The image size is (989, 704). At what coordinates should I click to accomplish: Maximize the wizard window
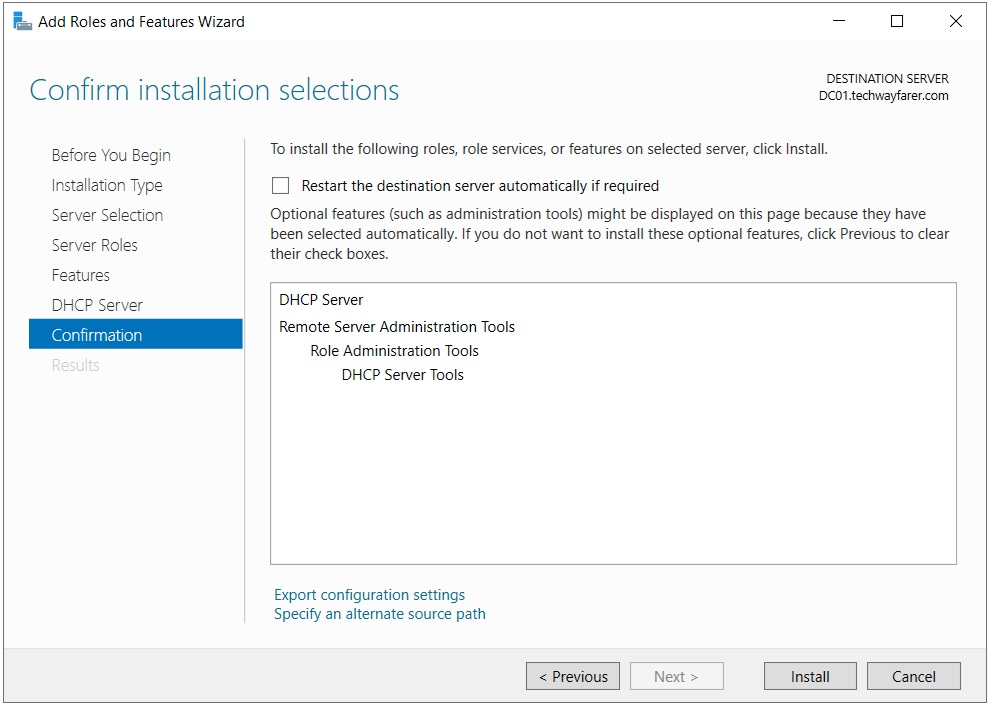point(897,21)
